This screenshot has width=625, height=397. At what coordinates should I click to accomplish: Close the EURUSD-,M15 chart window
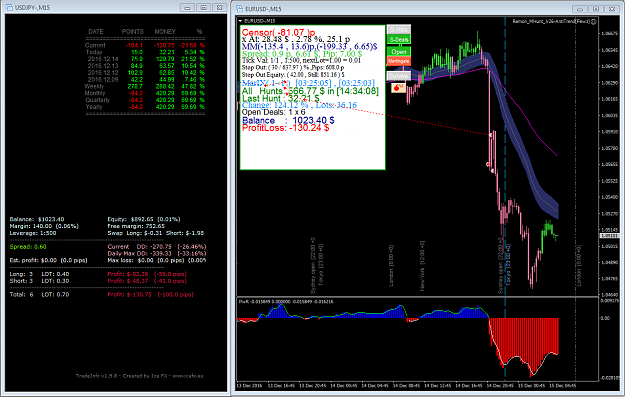612,9
